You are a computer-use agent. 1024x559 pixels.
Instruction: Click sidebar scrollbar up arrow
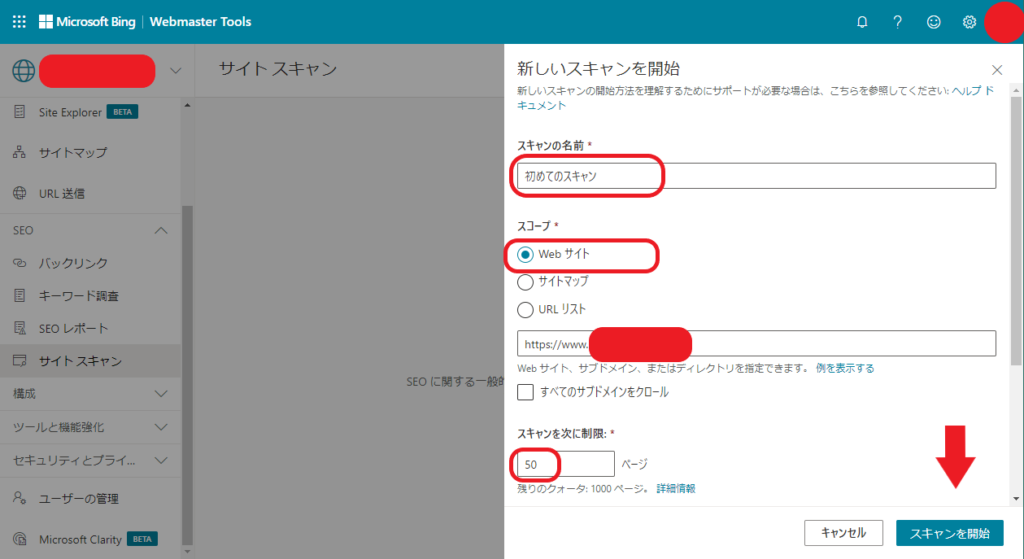pyautogui.click(x=187, y=105)
